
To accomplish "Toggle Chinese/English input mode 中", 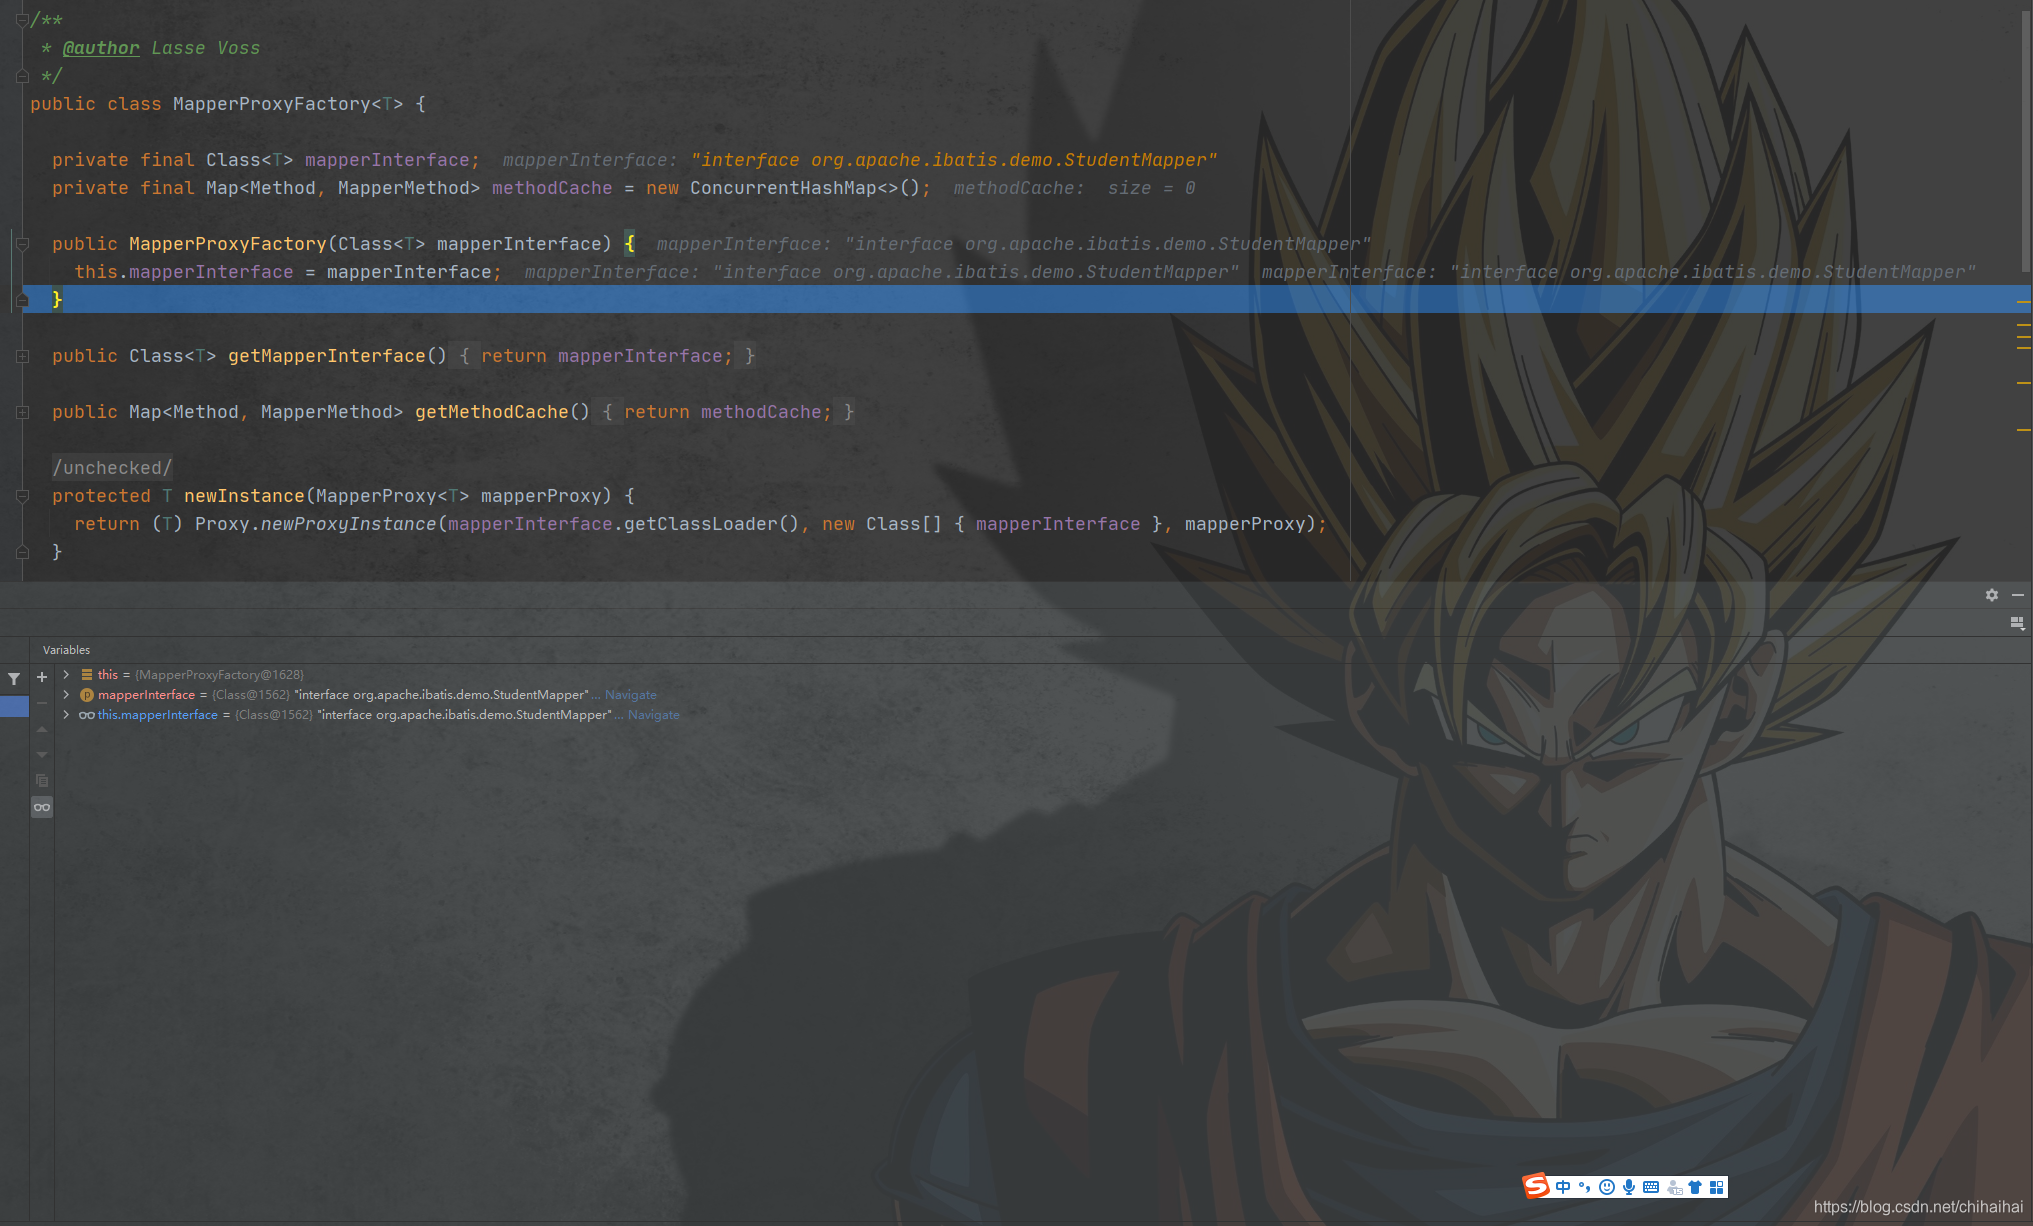I will [1563, 1187].
